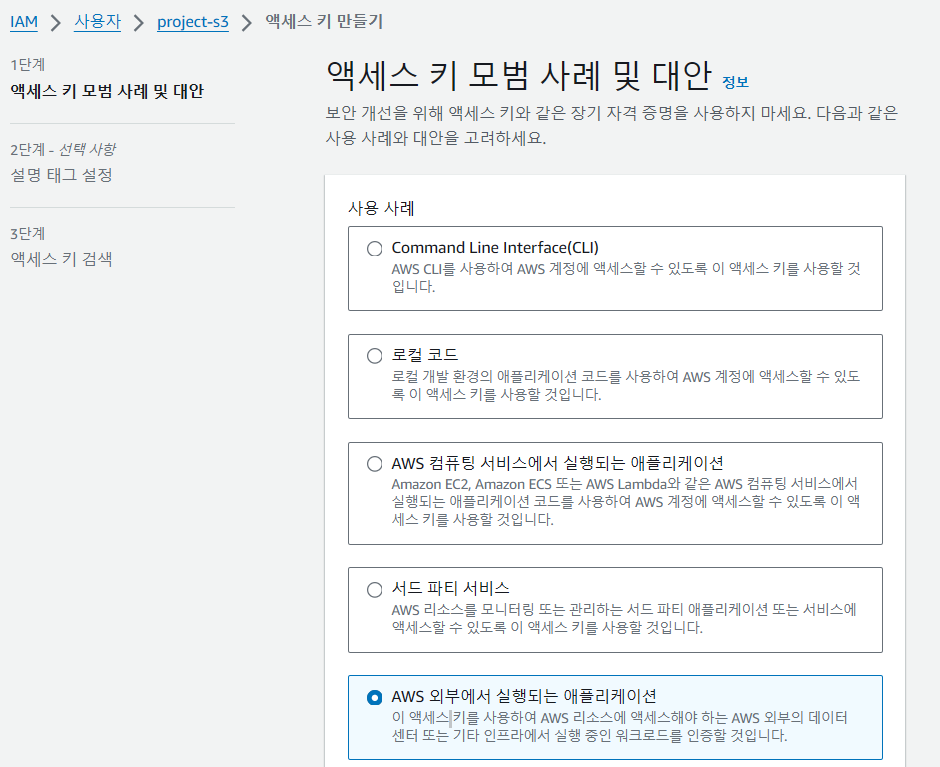
Task: Open project-s3 breadcrumb link
Action: coord(192,22)
